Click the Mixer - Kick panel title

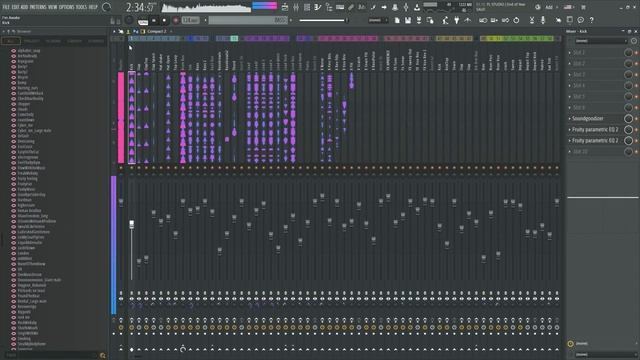(577, 31)
